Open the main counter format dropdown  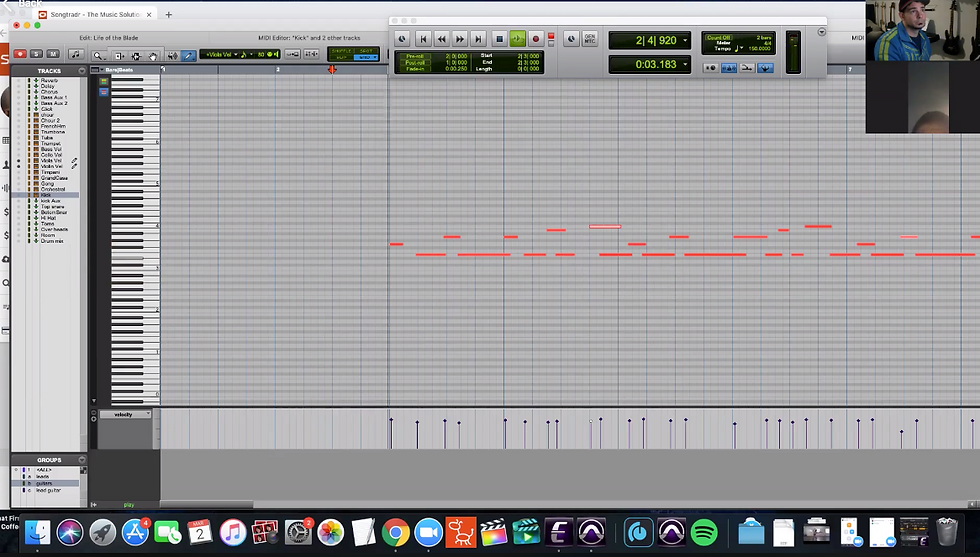(x=685, y=40)
